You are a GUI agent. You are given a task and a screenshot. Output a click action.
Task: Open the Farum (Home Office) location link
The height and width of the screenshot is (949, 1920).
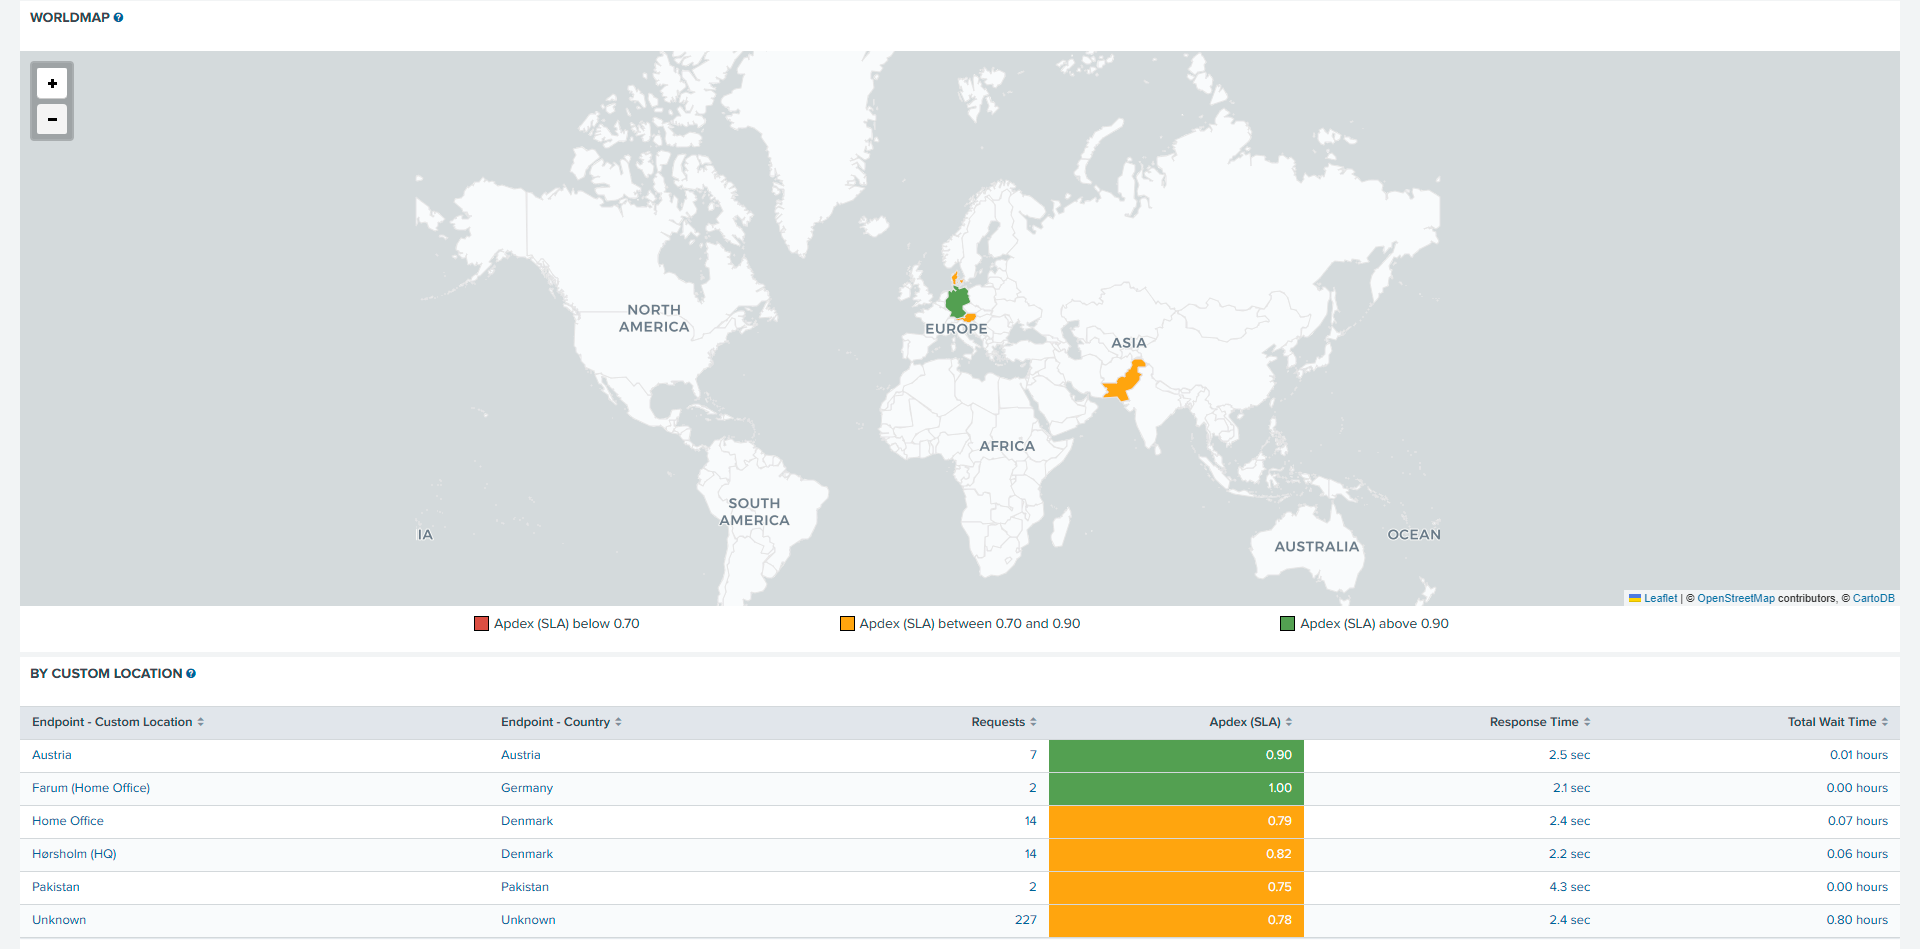coord(91,788)
